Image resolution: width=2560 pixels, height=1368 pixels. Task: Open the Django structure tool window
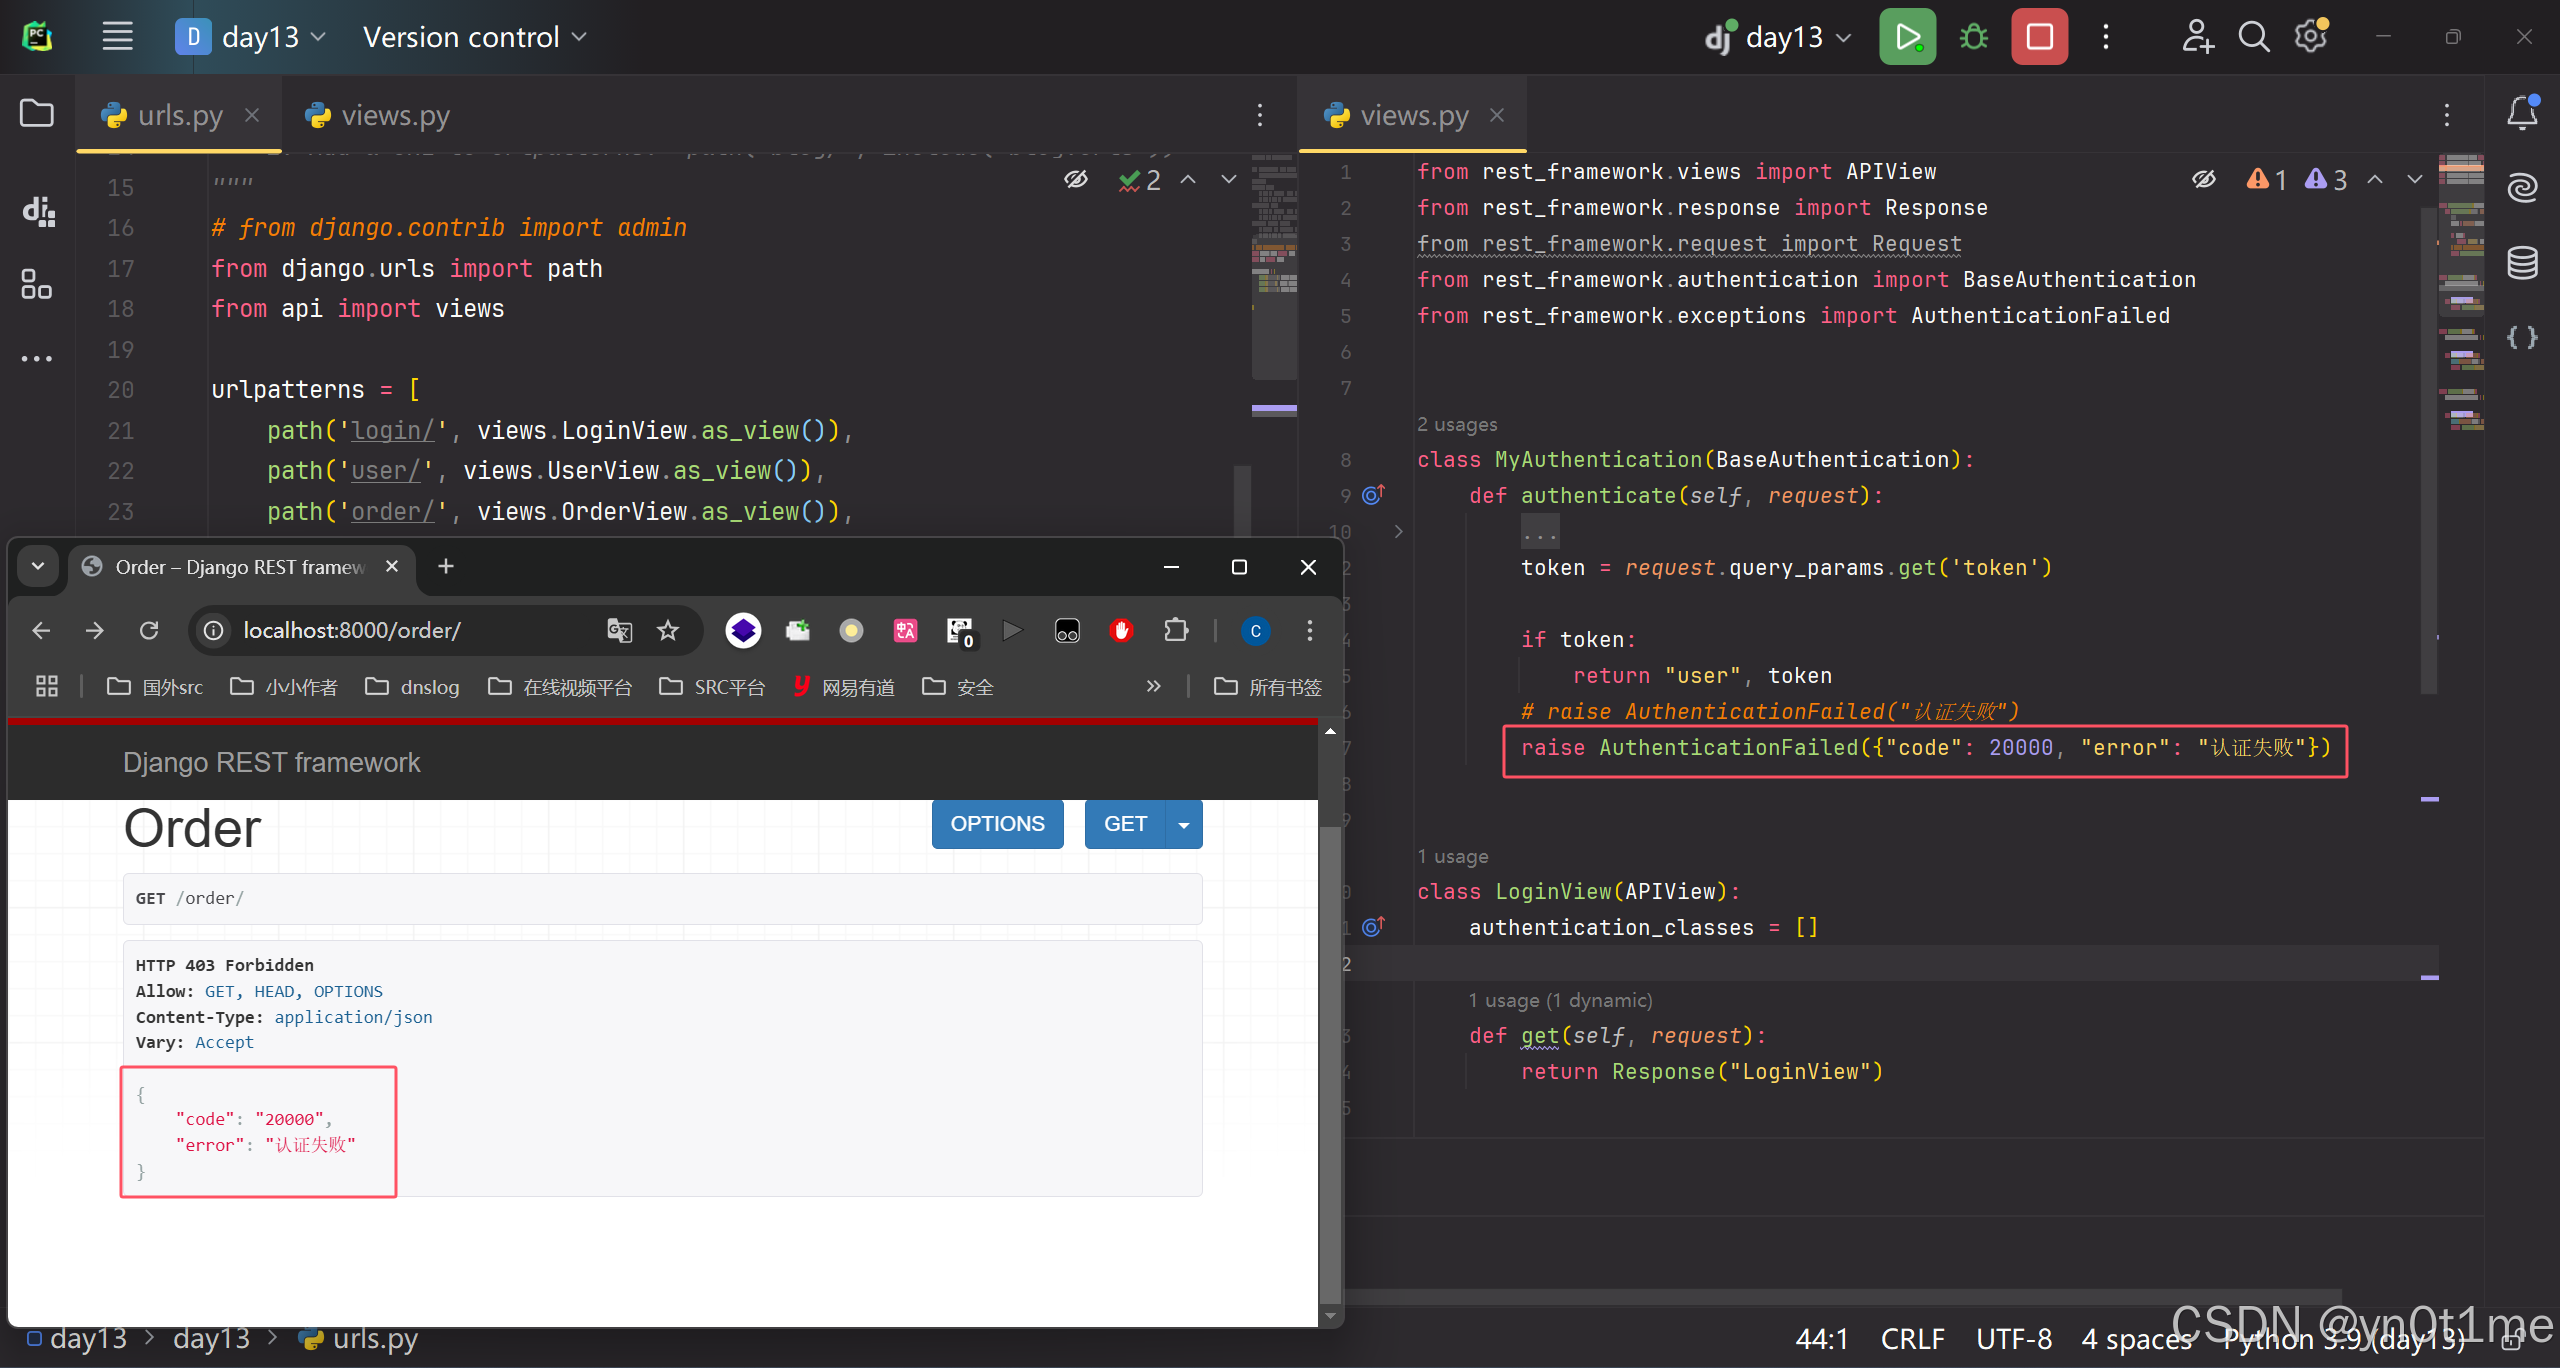tap(38, 211)
